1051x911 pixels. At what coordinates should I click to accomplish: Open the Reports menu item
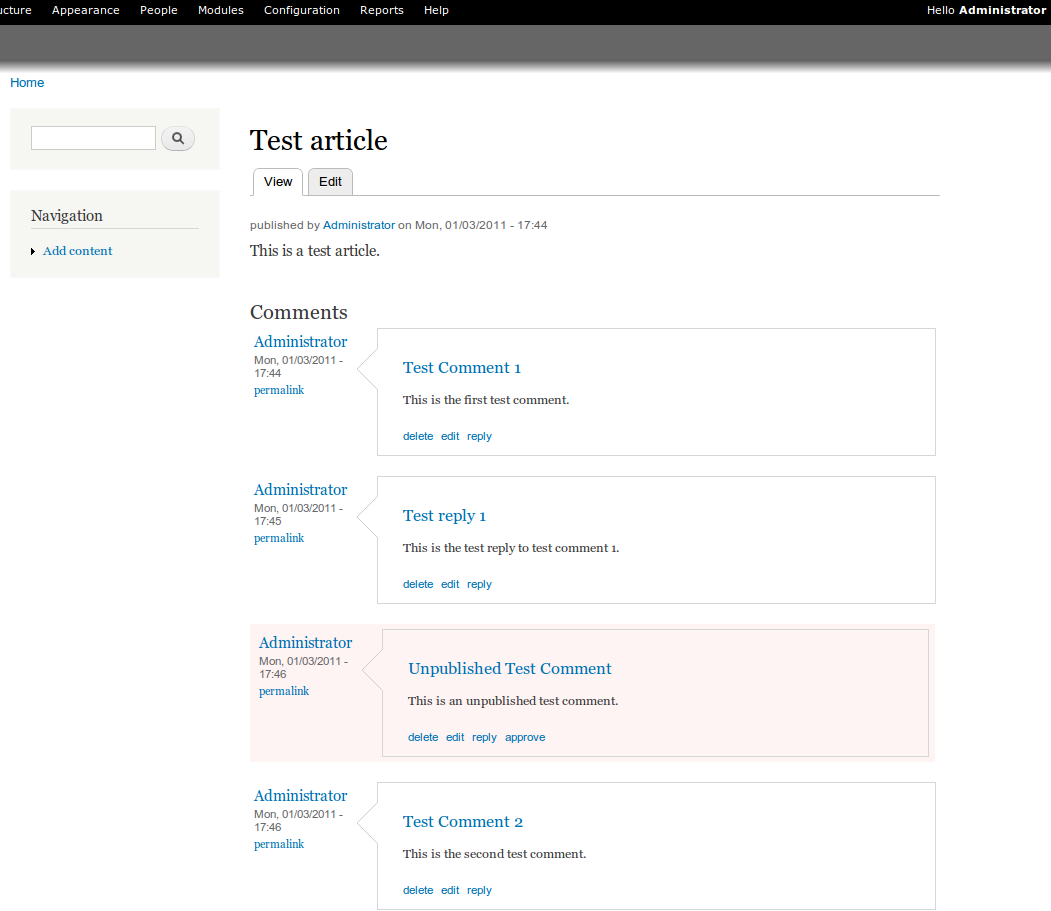[x=381, y=10]
